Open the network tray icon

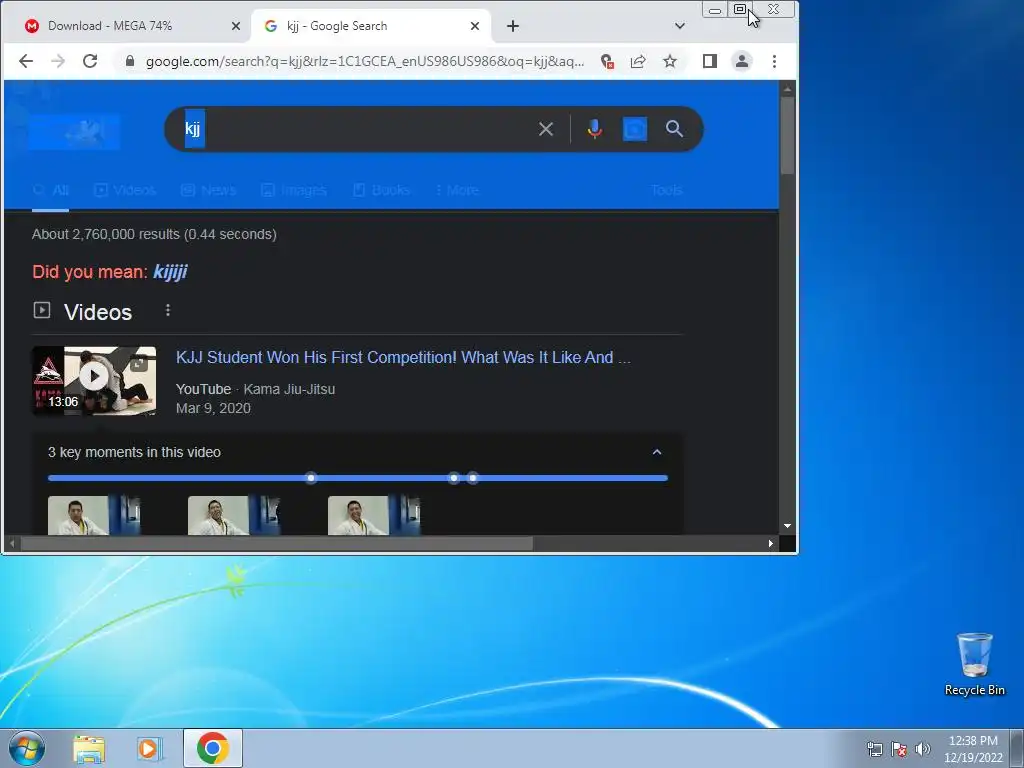pyautogui.click(x=874, y=749)
